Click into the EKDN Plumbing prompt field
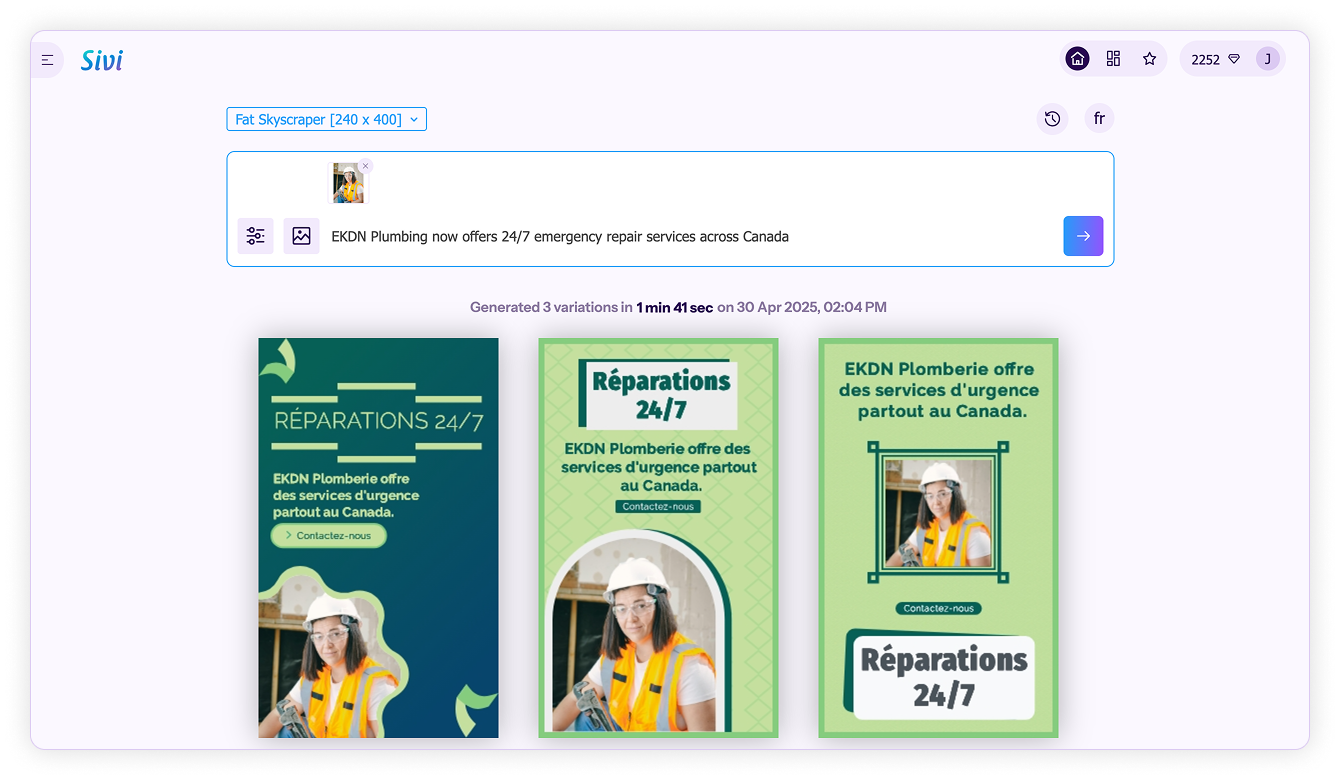 click(x=690, y=237)
